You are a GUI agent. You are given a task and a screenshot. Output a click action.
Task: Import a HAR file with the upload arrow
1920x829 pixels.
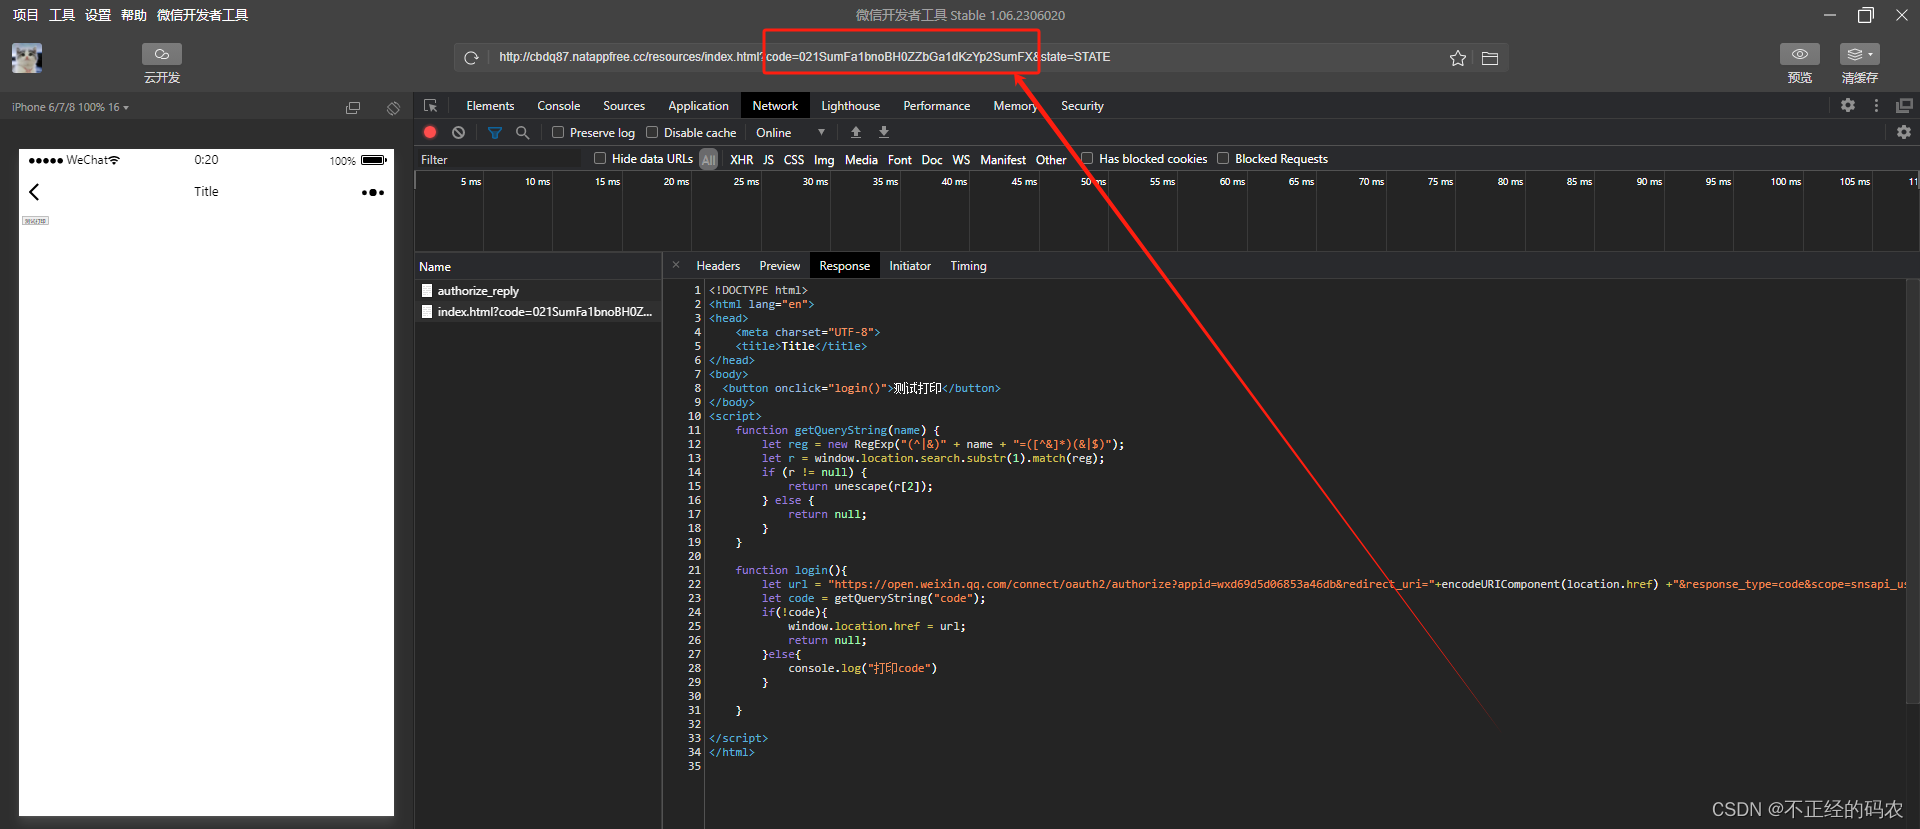856,132
